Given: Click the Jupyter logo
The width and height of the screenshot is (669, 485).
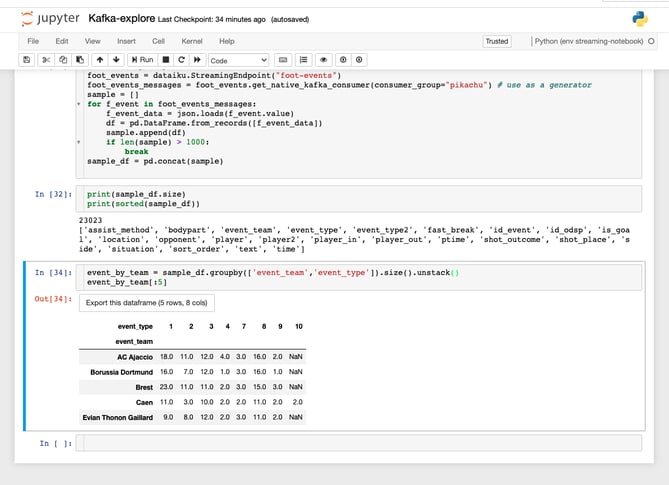Looking at the screenshot, I should point(50,19).
